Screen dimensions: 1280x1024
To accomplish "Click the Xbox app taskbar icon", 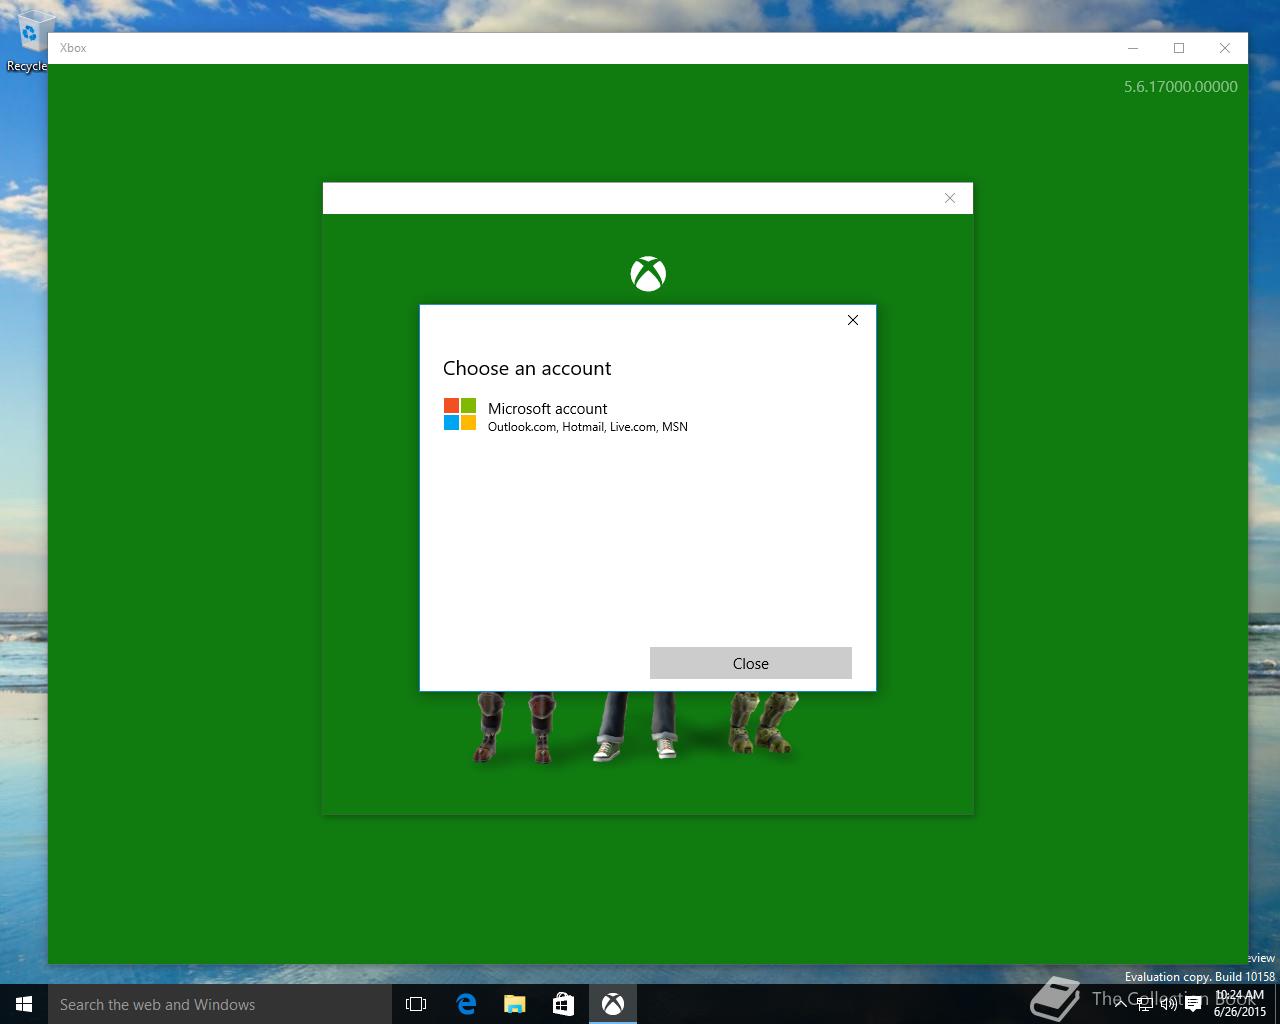I will pyautogui.click(x=613, y=1004).
